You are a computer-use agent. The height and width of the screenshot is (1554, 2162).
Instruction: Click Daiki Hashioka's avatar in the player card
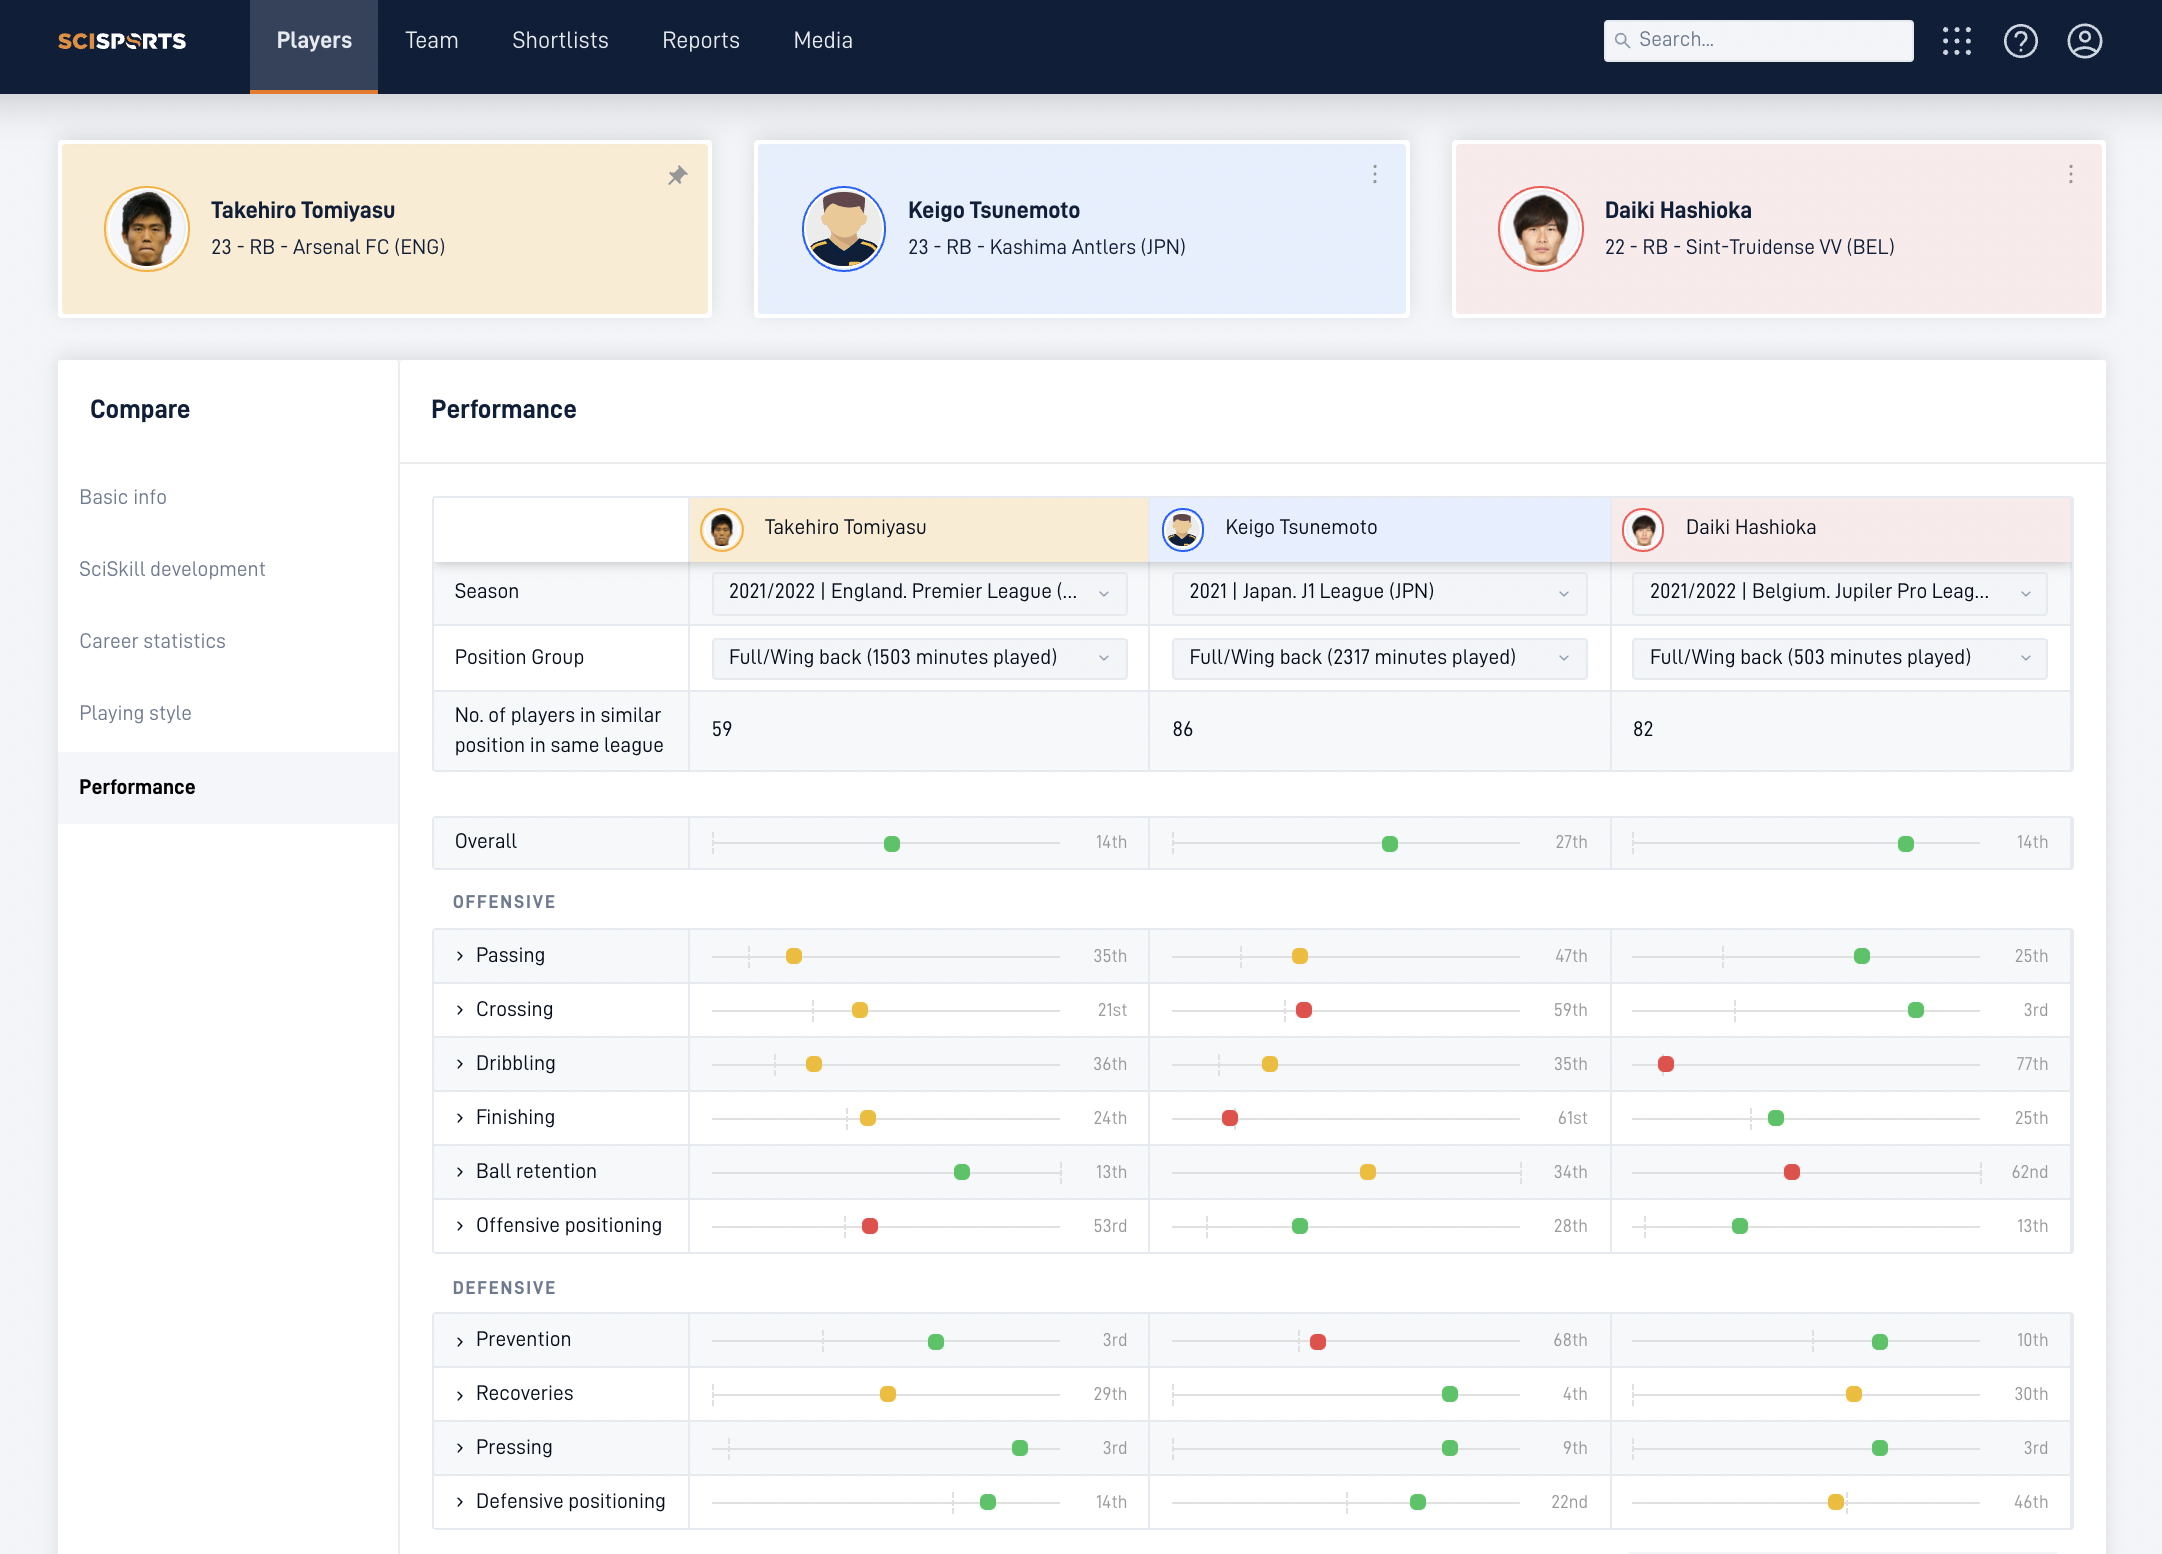tap(1540, 229)
